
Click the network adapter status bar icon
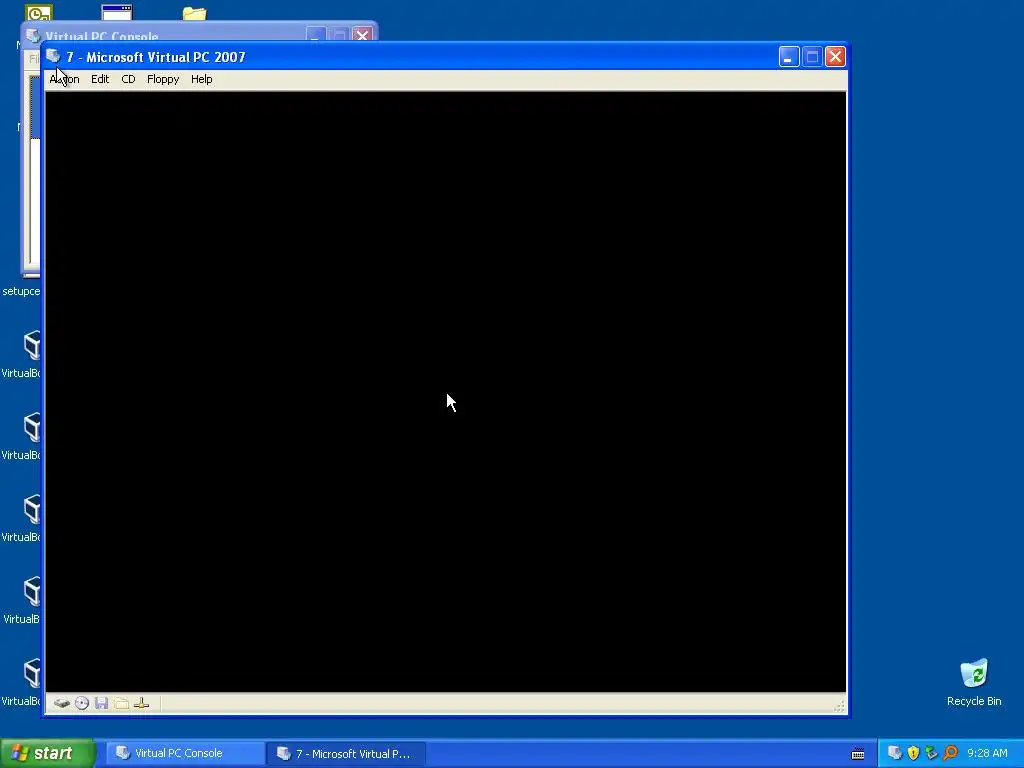coord(141,703)
